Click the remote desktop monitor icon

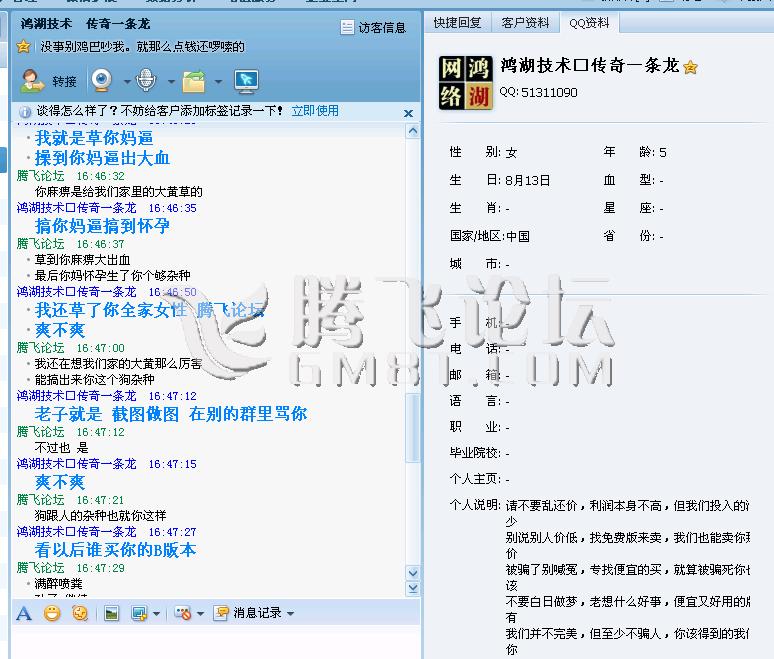click(x=246, y=82)
